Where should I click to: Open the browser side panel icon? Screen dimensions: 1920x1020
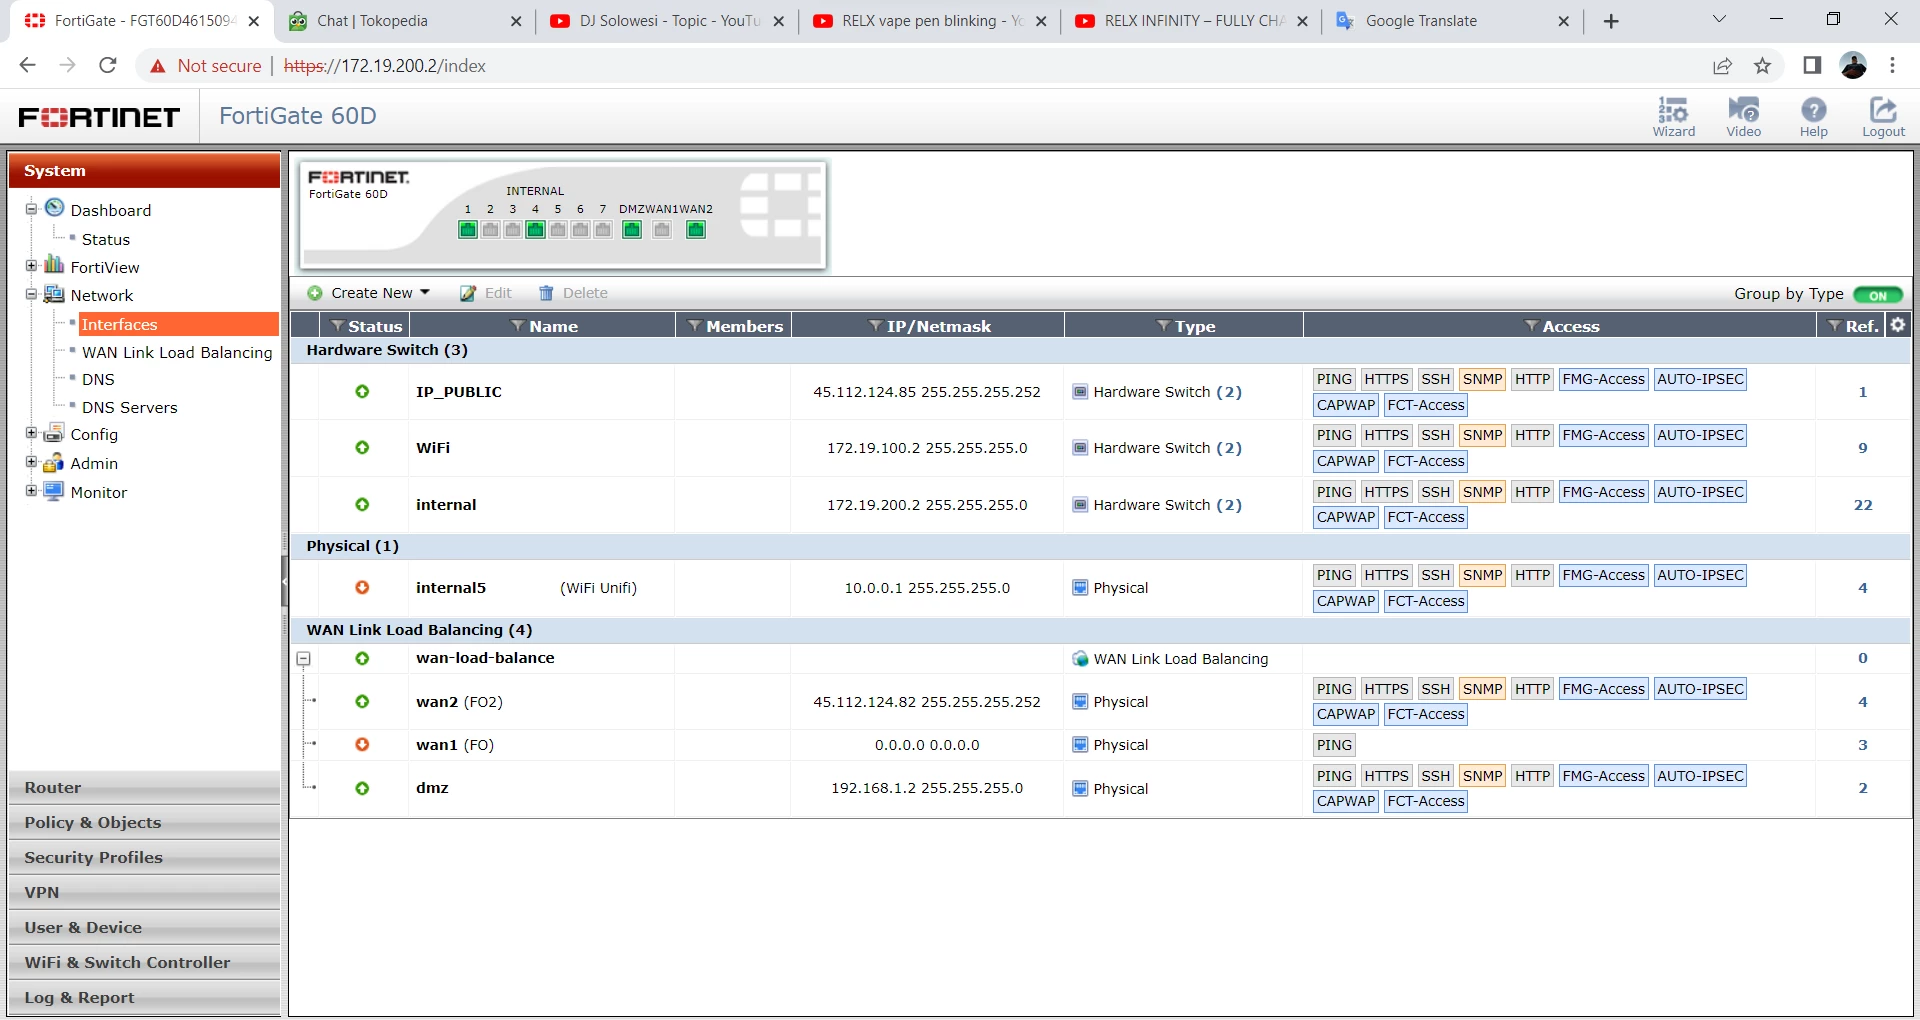[x=1812, y=66]
